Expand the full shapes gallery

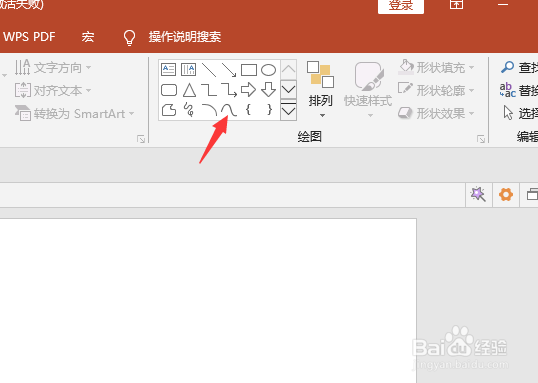288,110
